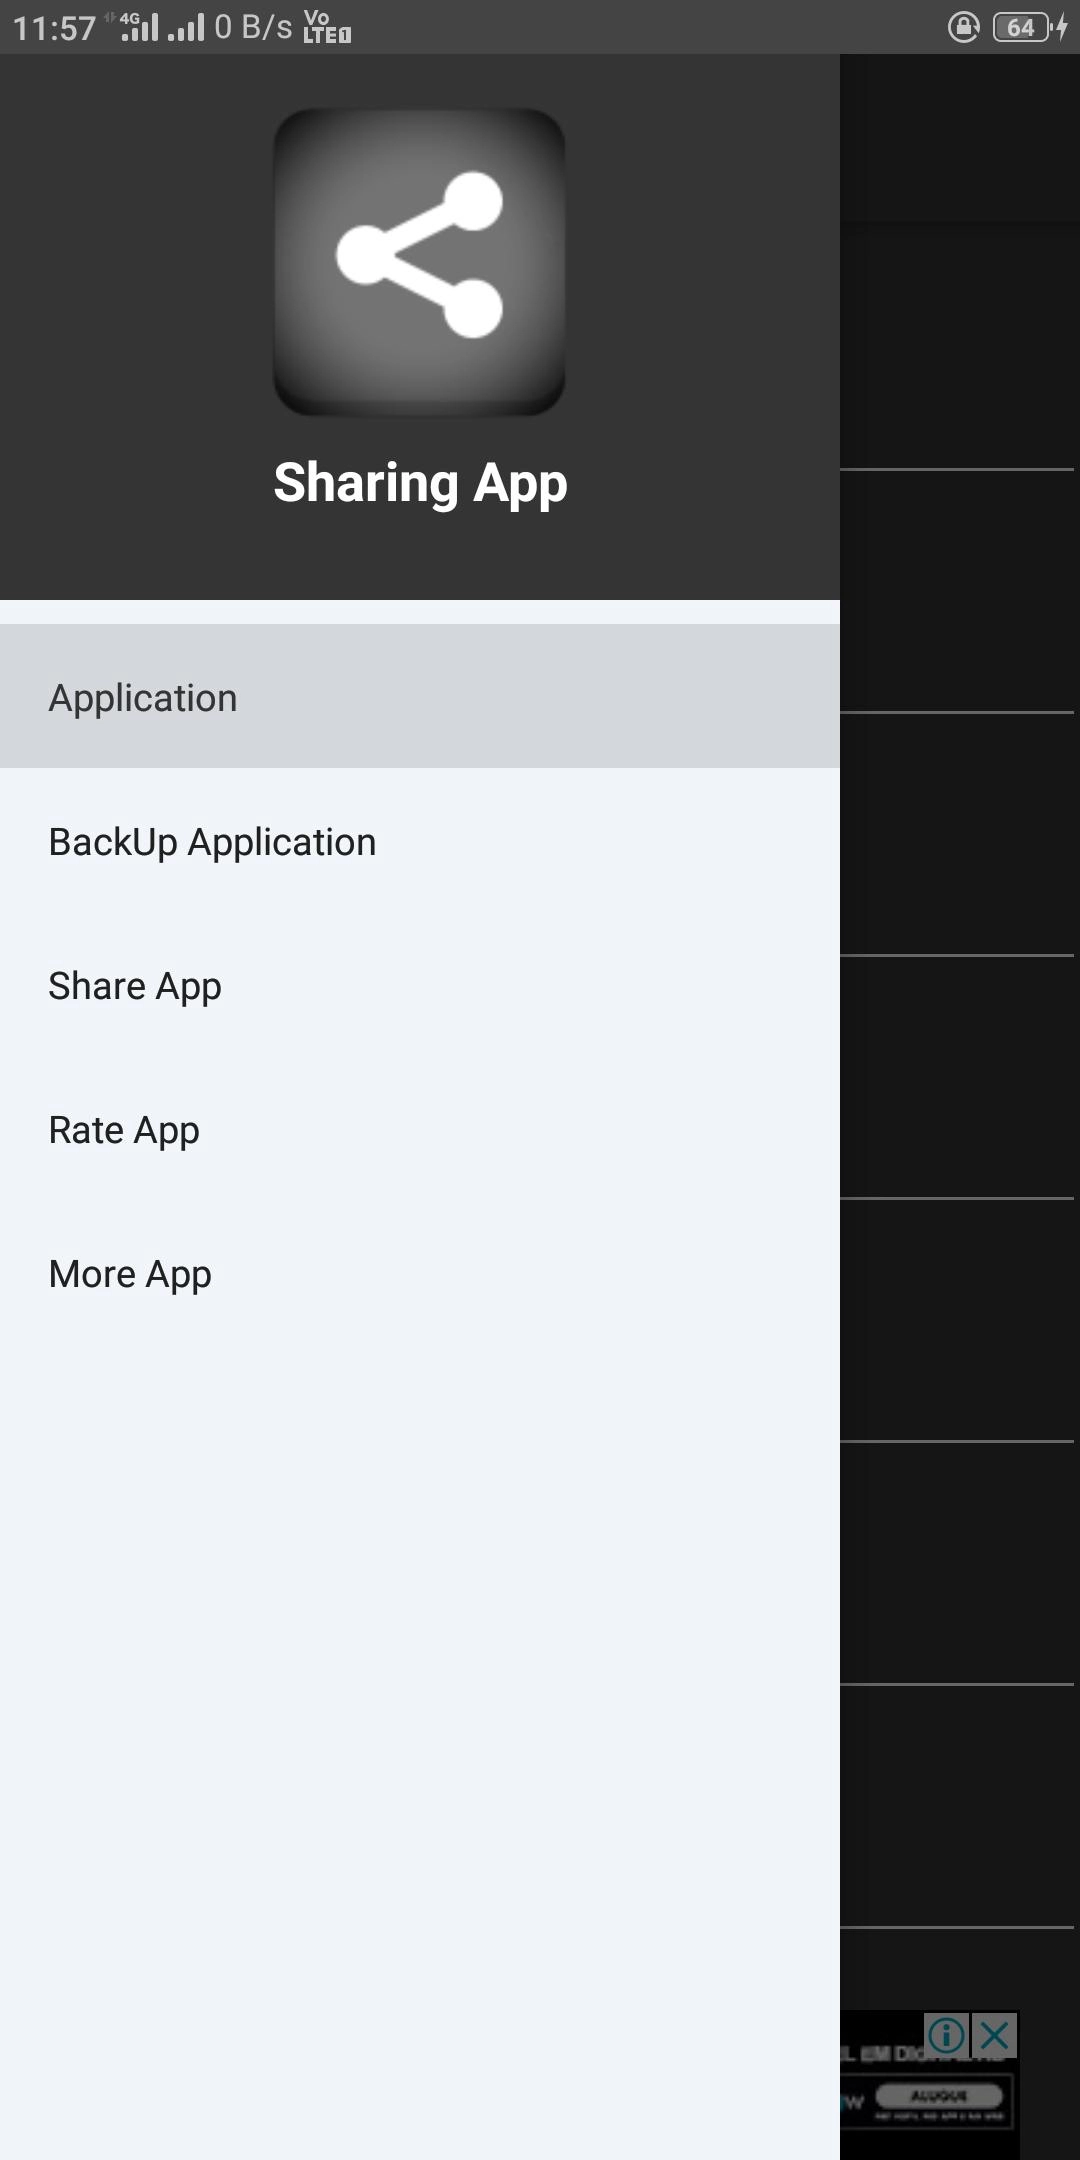
Task: Tap the ad info icon
Action: 946,2034
